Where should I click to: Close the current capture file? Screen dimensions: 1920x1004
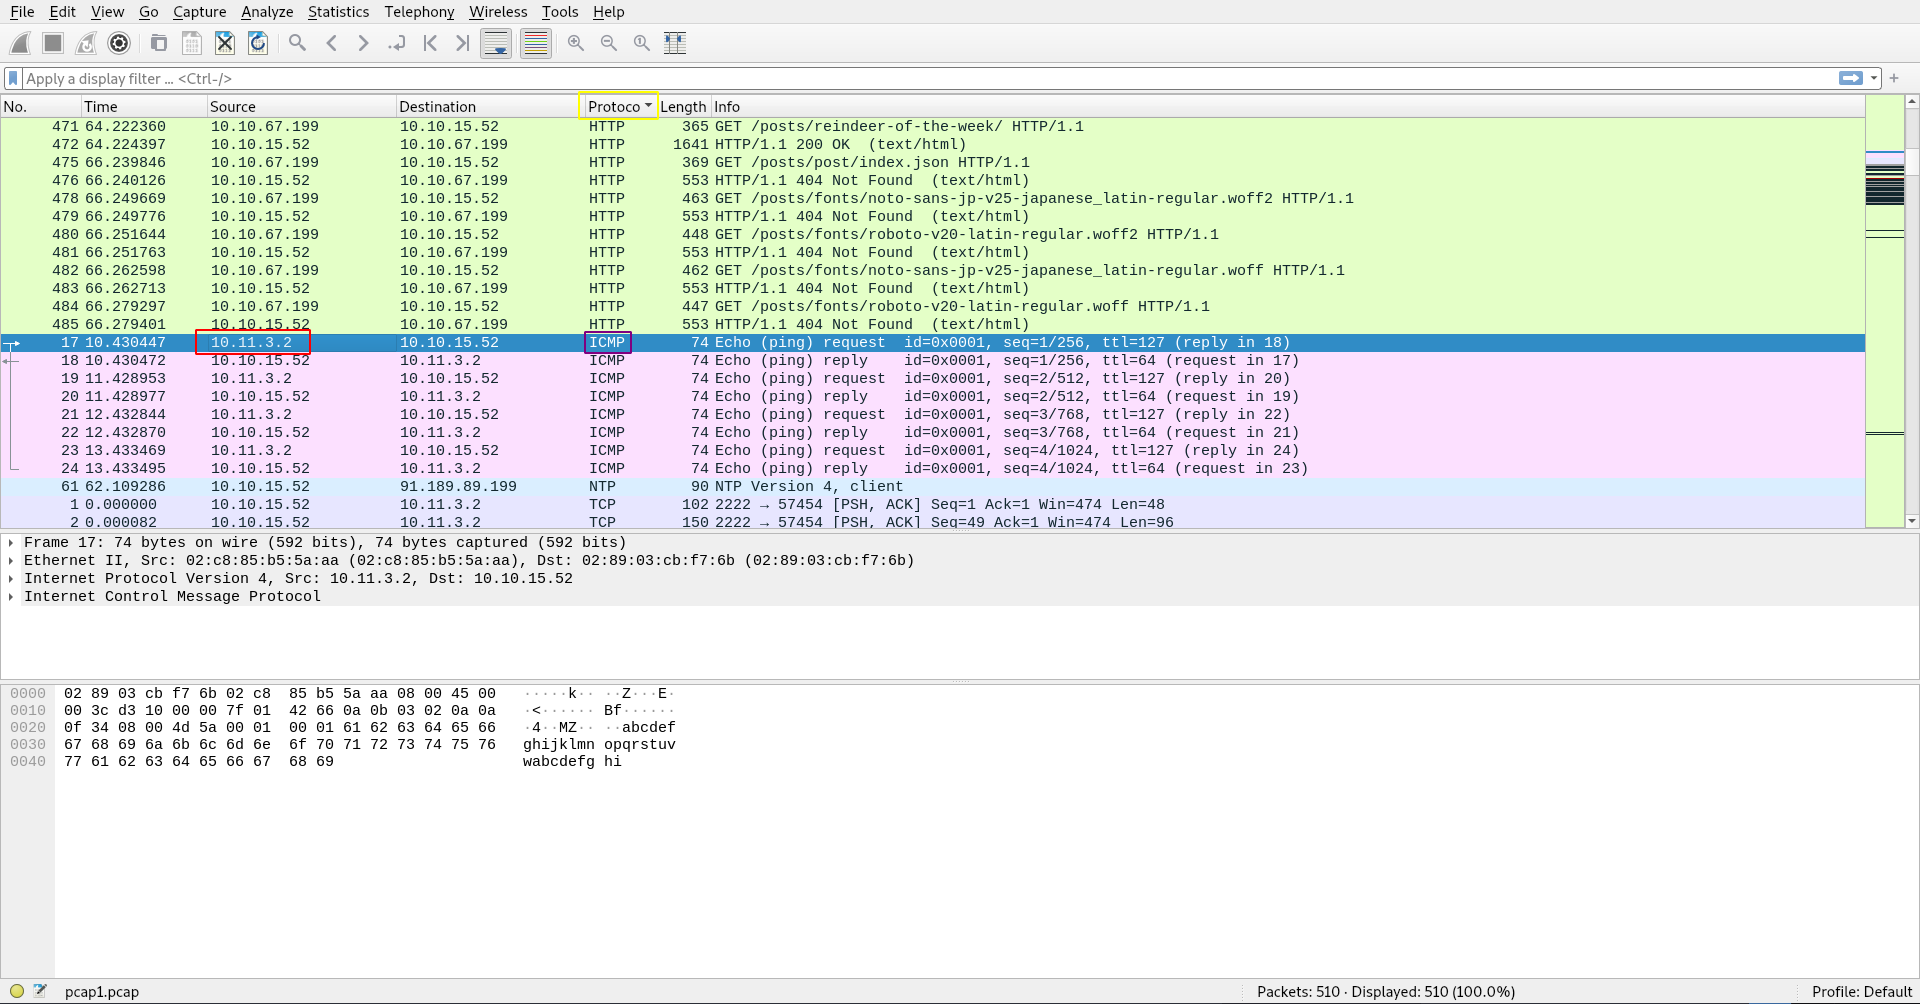click(225, 43)
